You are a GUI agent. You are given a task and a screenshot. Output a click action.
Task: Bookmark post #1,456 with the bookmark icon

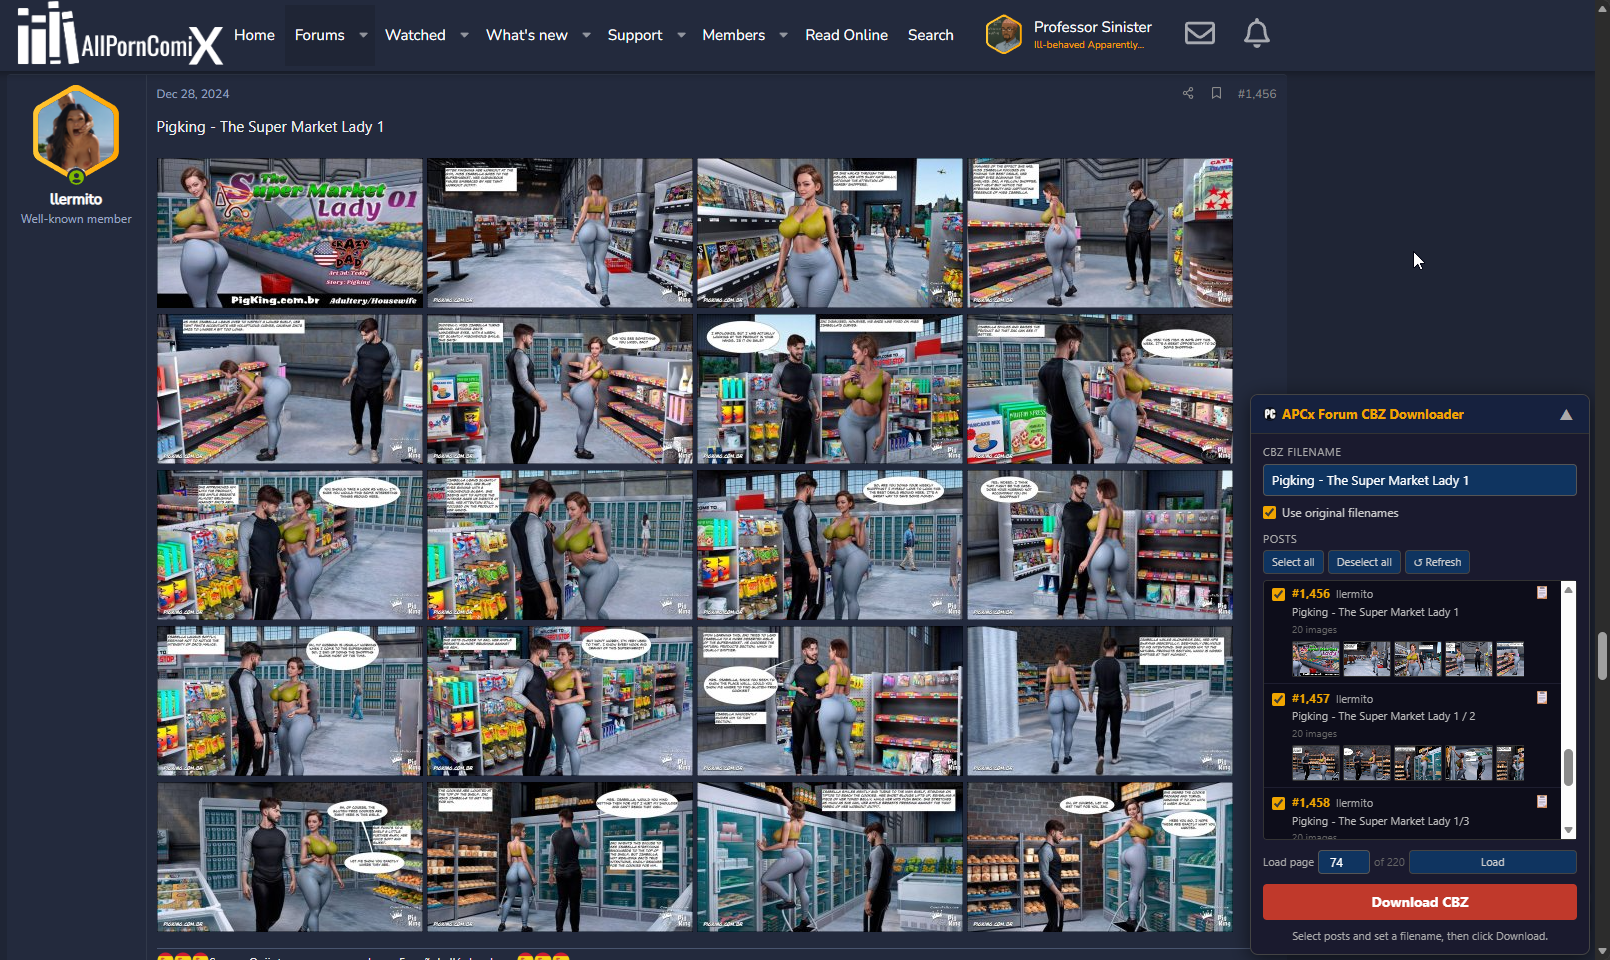click(x=1216, y=94)
